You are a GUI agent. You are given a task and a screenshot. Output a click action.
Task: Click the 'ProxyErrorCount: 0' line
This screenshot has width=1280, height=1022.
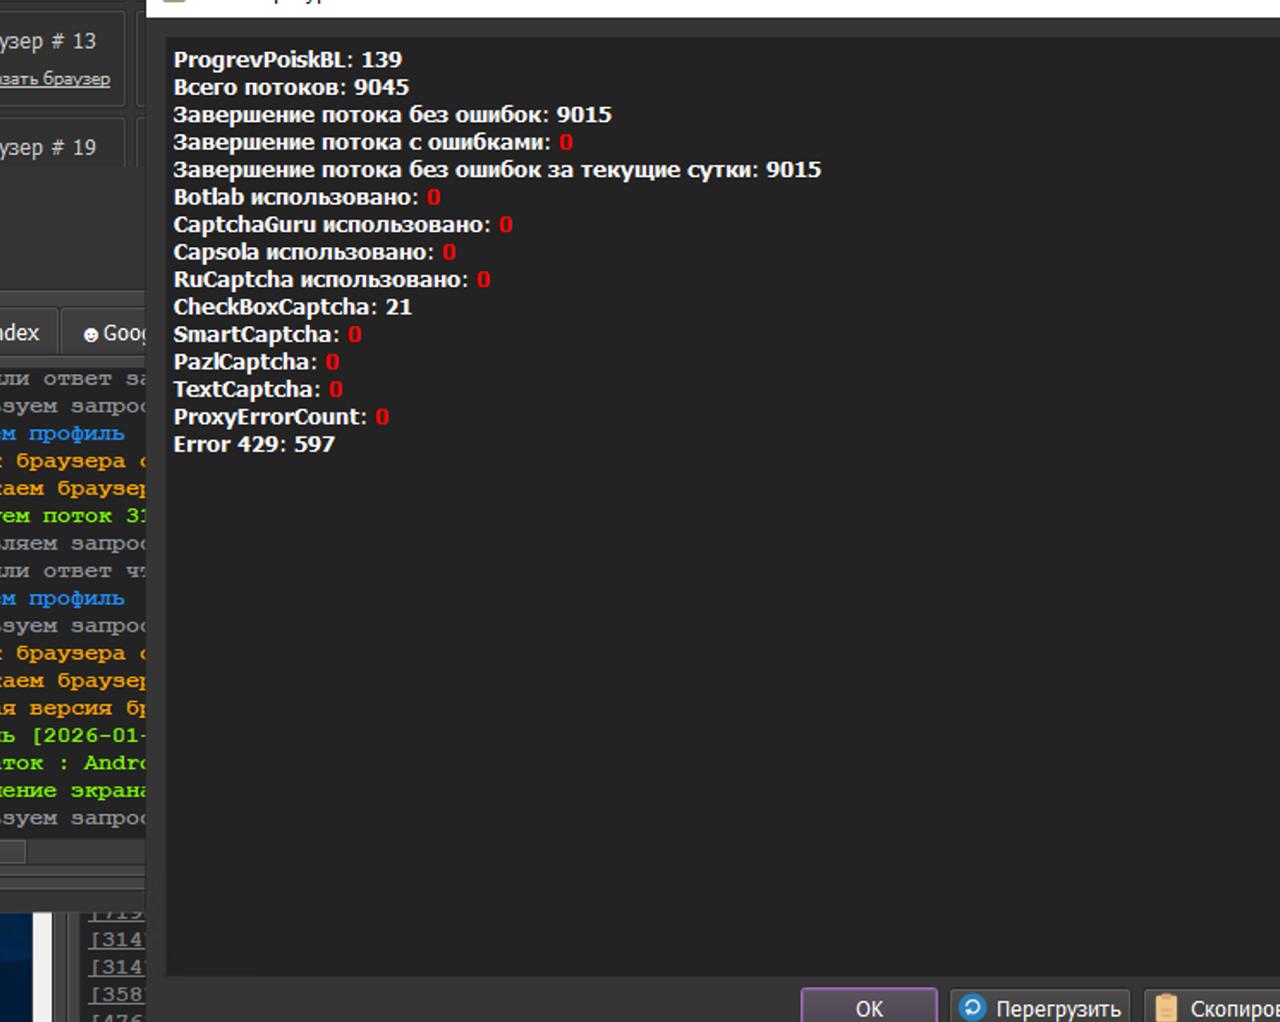coord(281,417)
